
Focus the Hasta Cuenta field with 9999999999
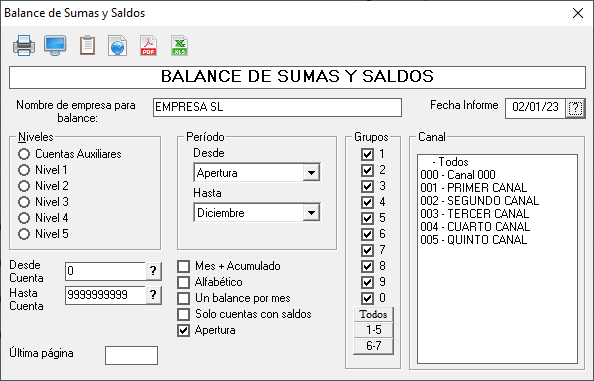(106, 295)
